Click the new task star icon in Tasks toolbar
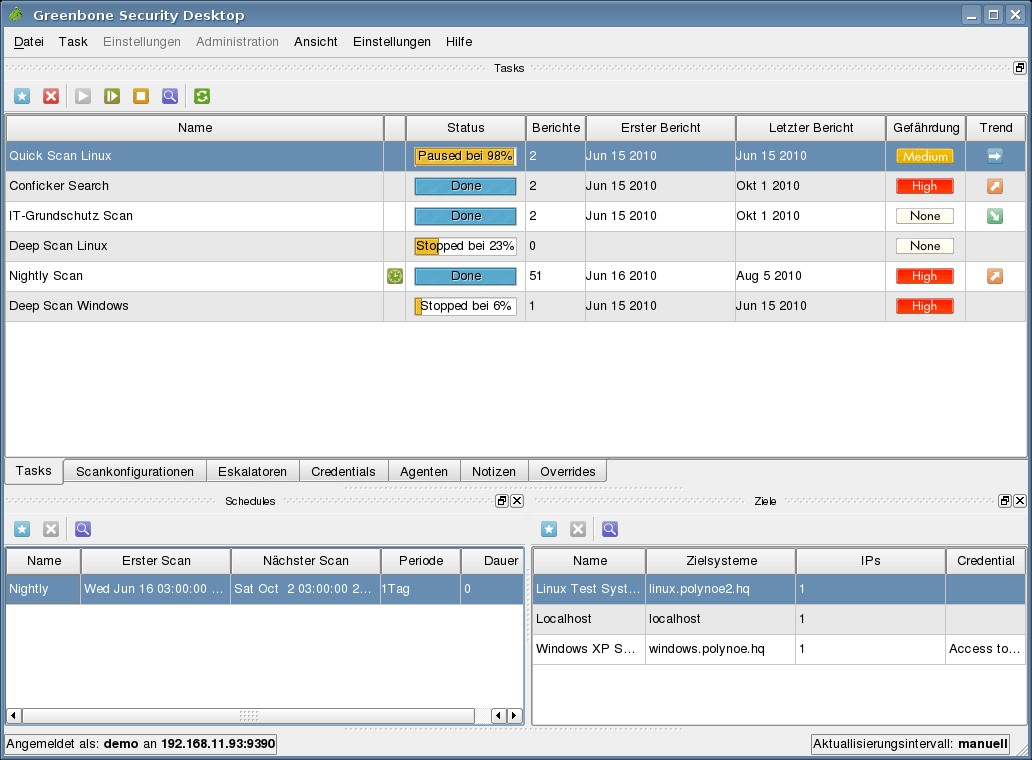This screenshot has height=760, width=1032. pos(22,96)
